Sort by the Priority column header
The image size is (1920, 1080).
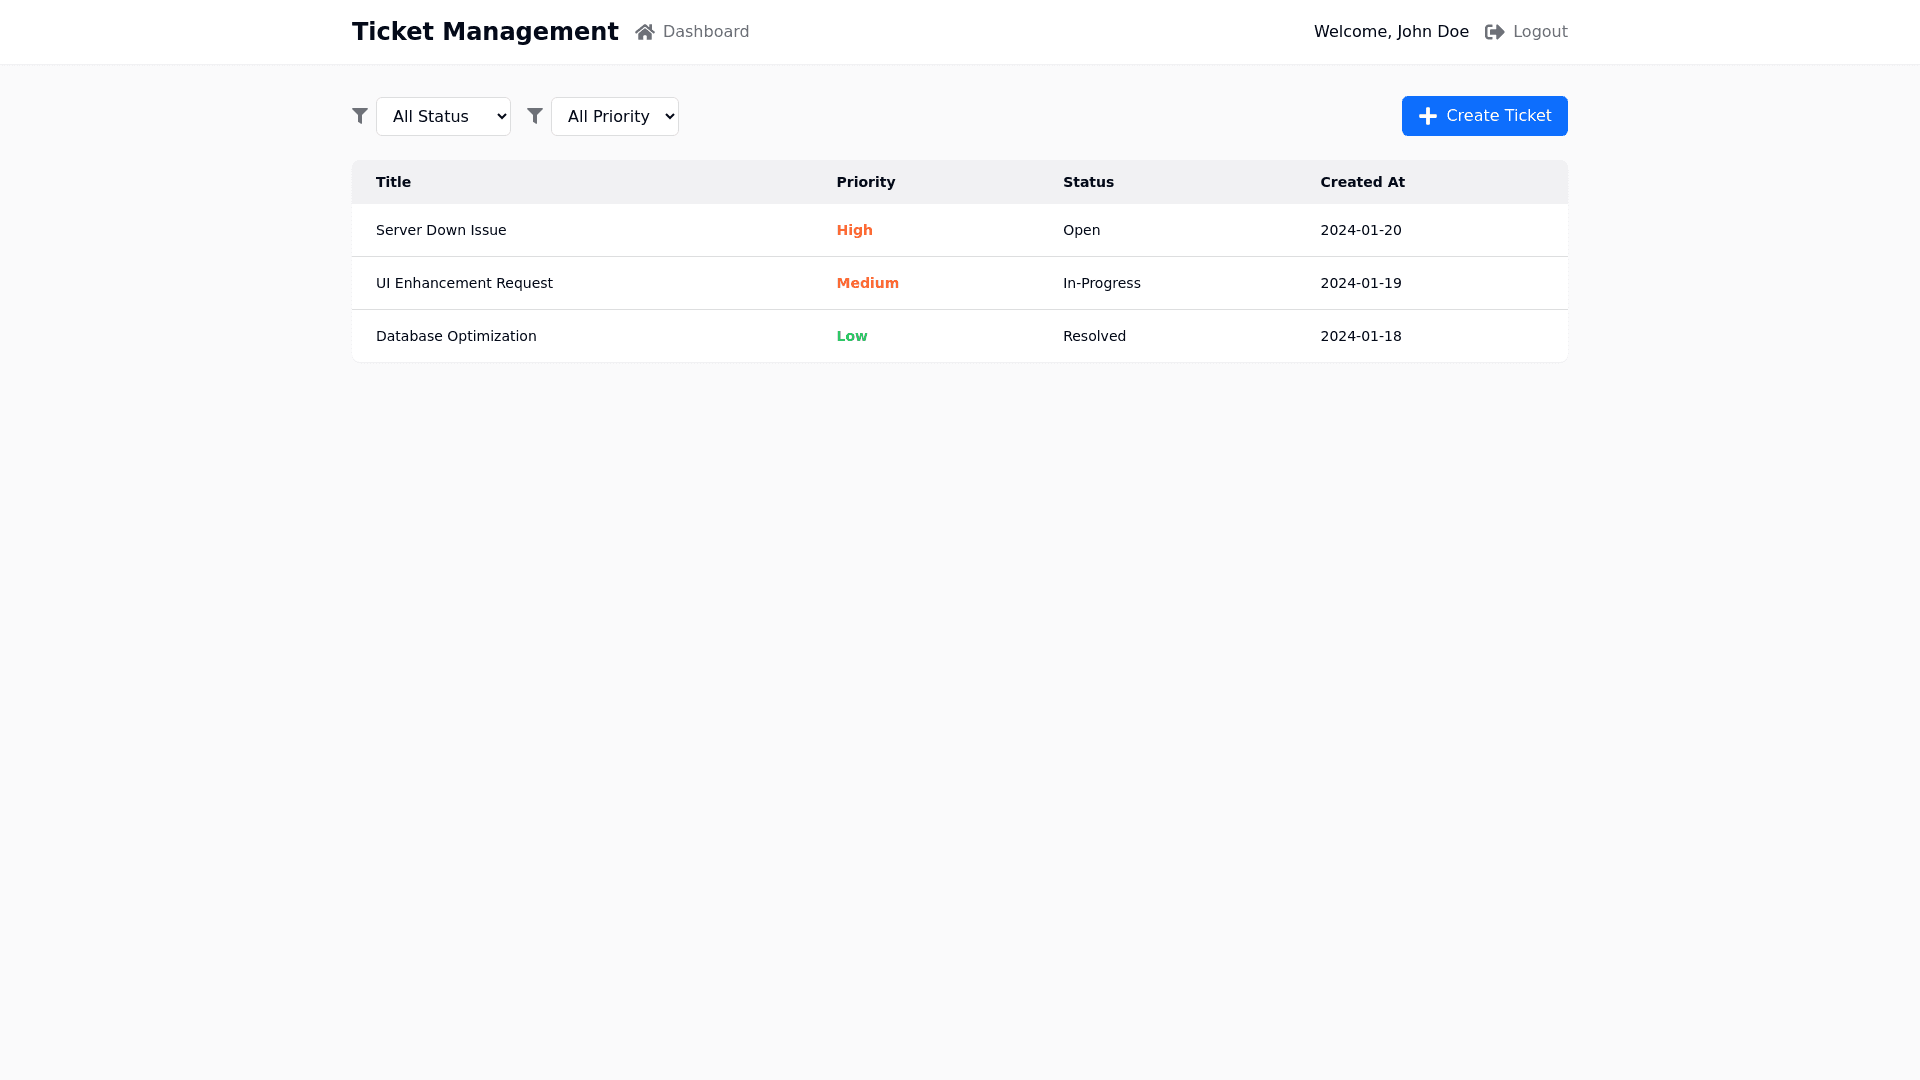click(x=865, y=182)
